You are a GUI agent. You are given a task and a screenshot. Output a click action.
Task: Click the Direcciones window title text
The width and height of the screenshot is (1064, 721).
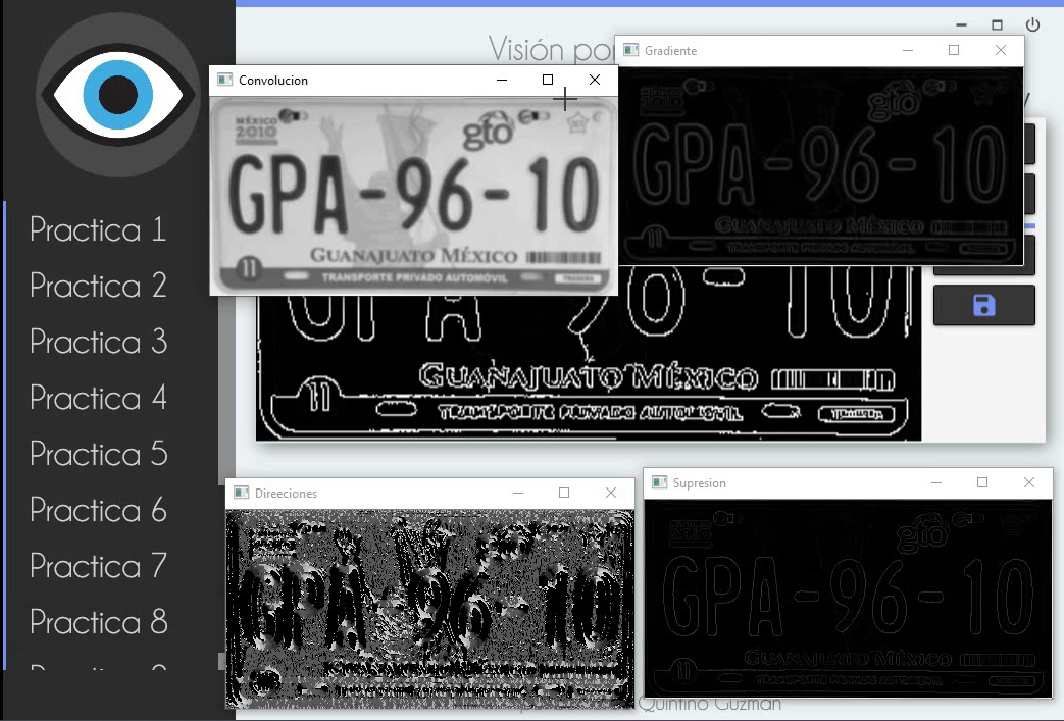click(286, 494)
